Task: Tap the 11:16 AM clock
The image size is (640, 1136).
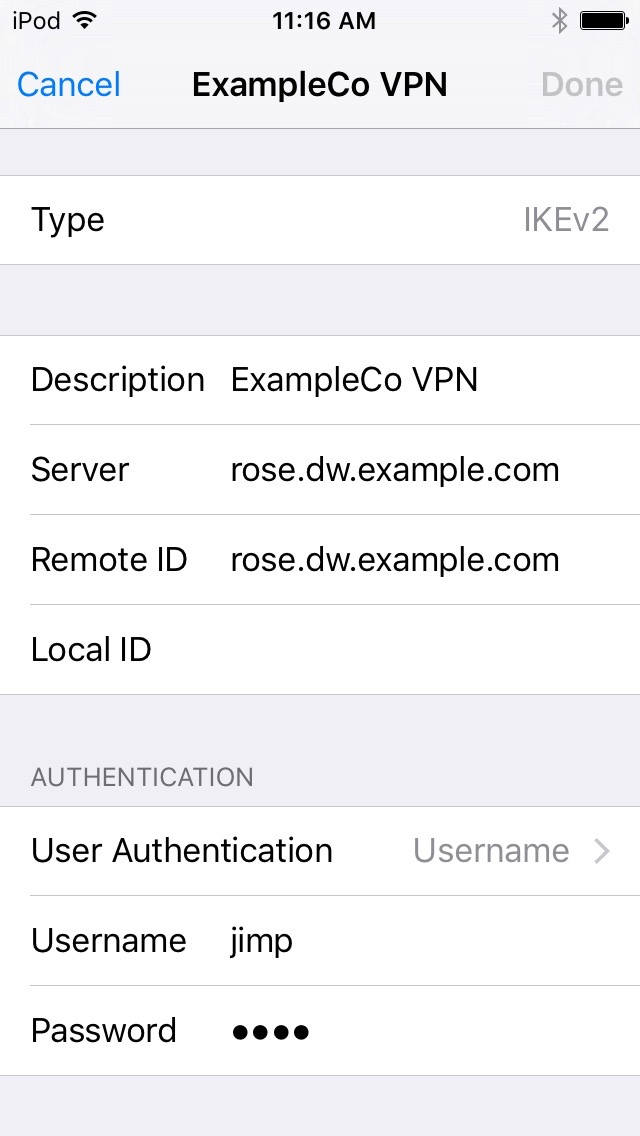Action: tap(323, 21)
